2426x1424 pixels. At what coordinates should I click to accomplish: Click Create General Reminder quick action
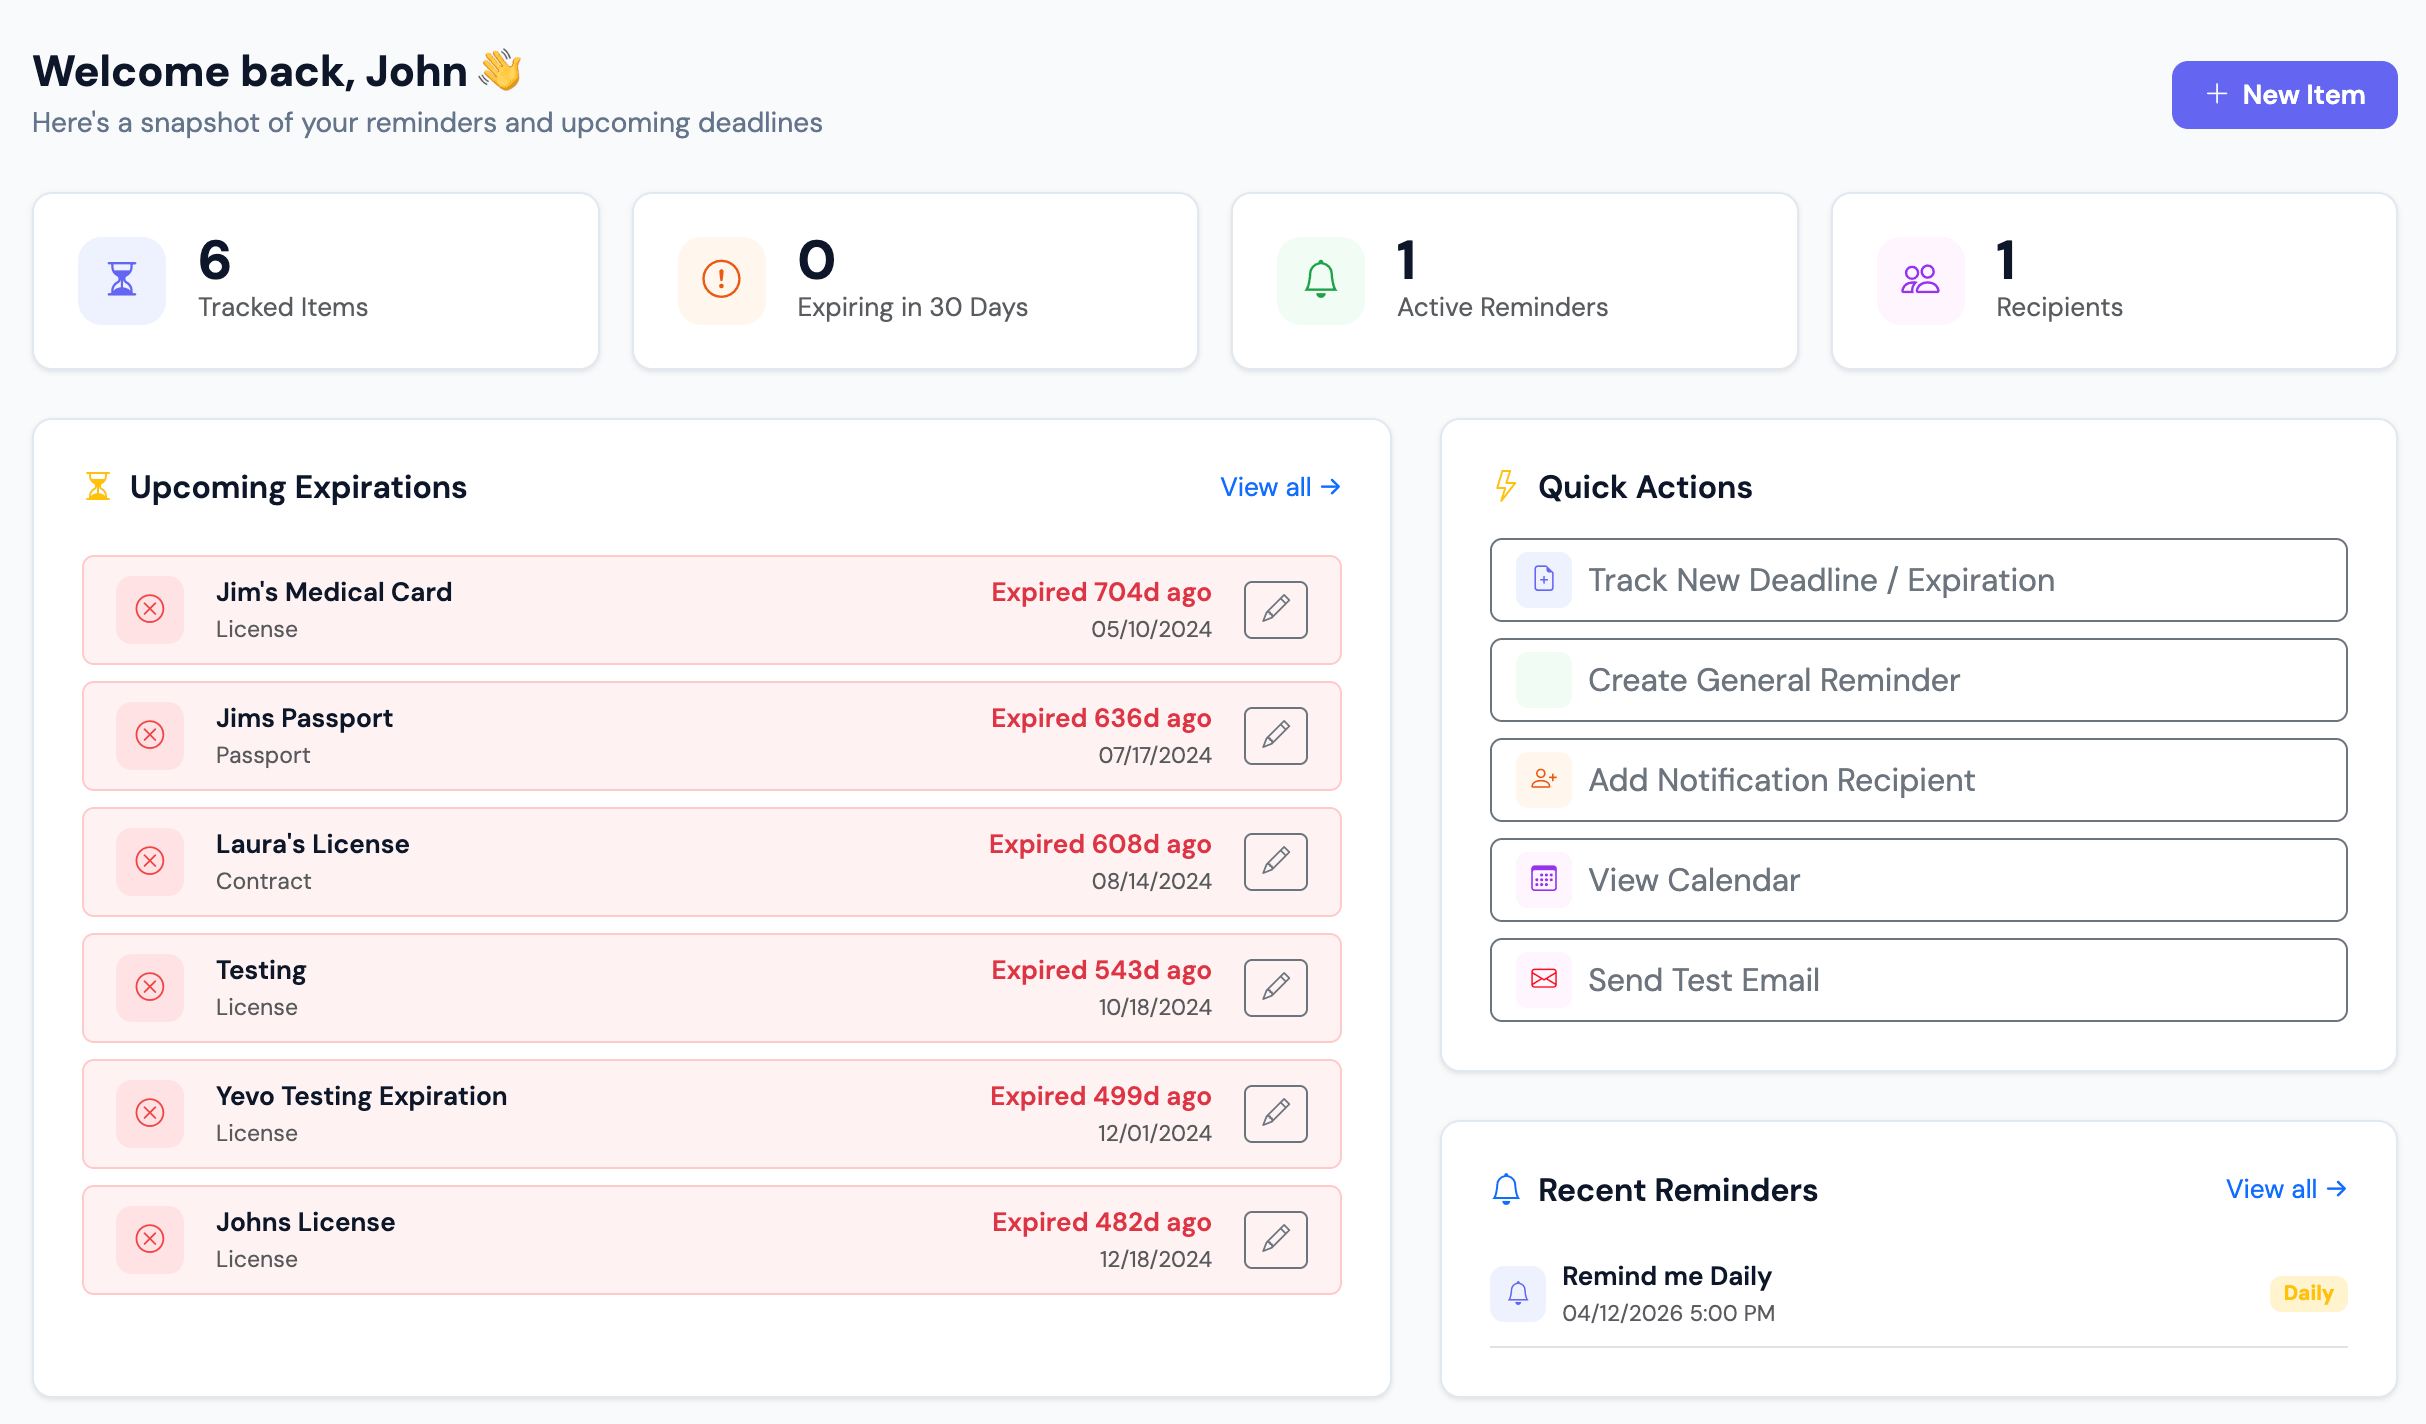click(x=1918, y=680)
